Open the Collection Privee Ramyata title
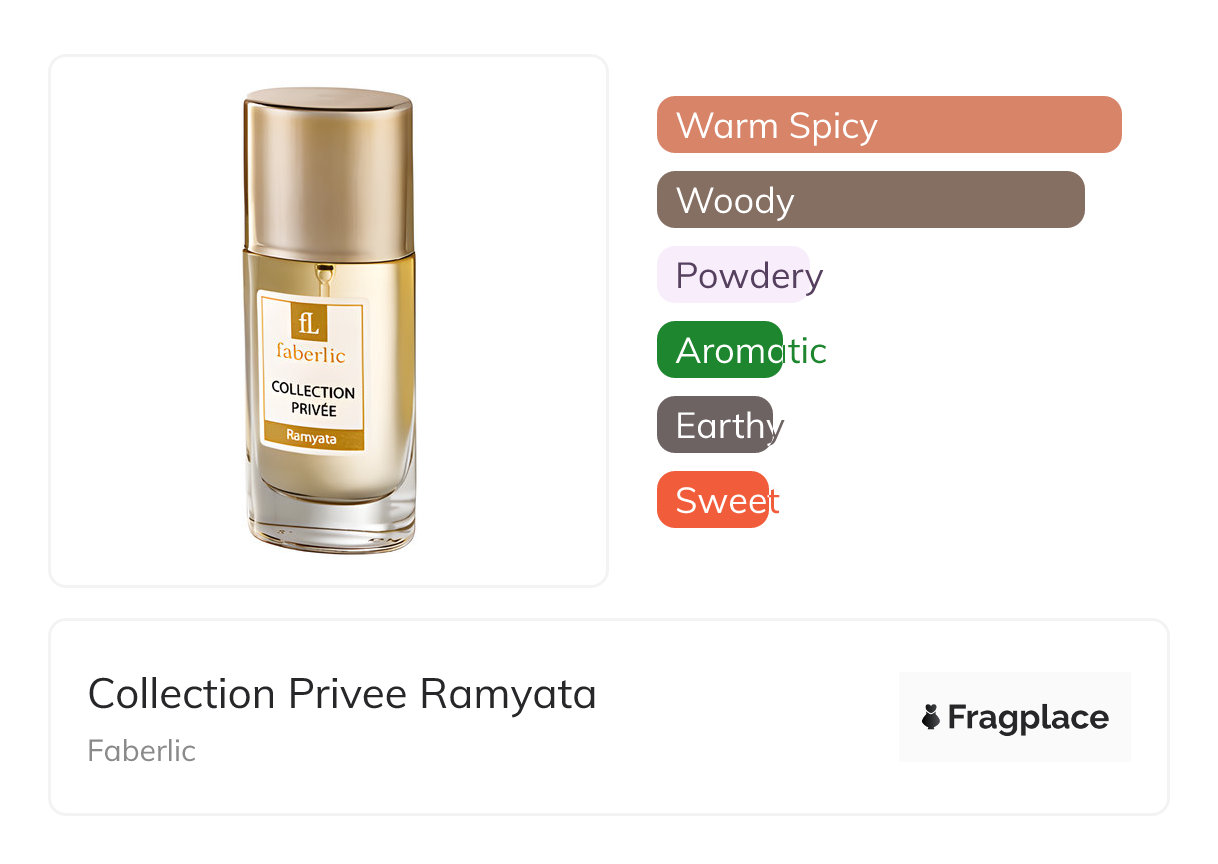1218x864 pixels. (x=342, y=693)
